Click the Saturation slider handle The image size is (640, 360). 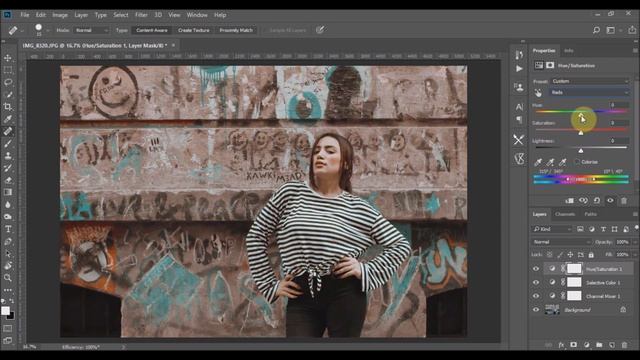581,133
